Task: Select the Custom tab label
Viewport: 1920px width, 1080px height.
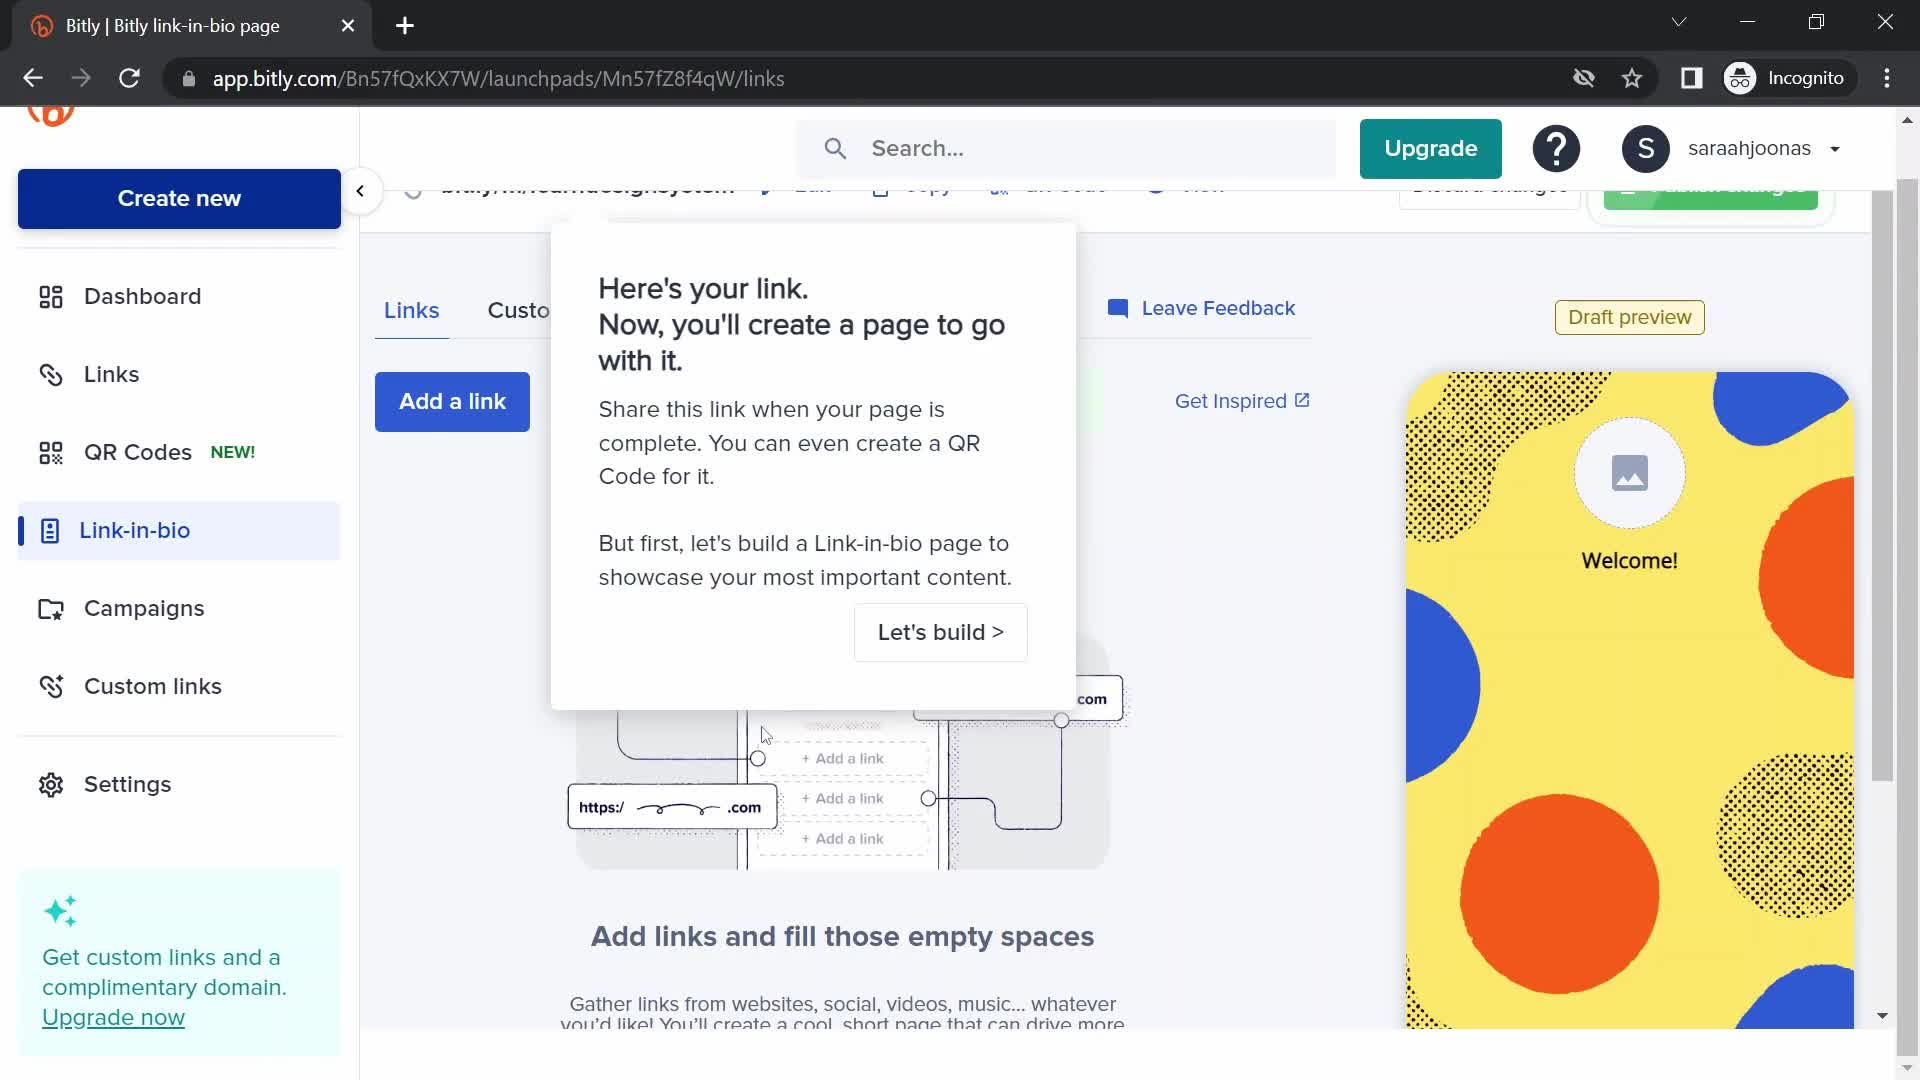Action: [x=518, y=309]
